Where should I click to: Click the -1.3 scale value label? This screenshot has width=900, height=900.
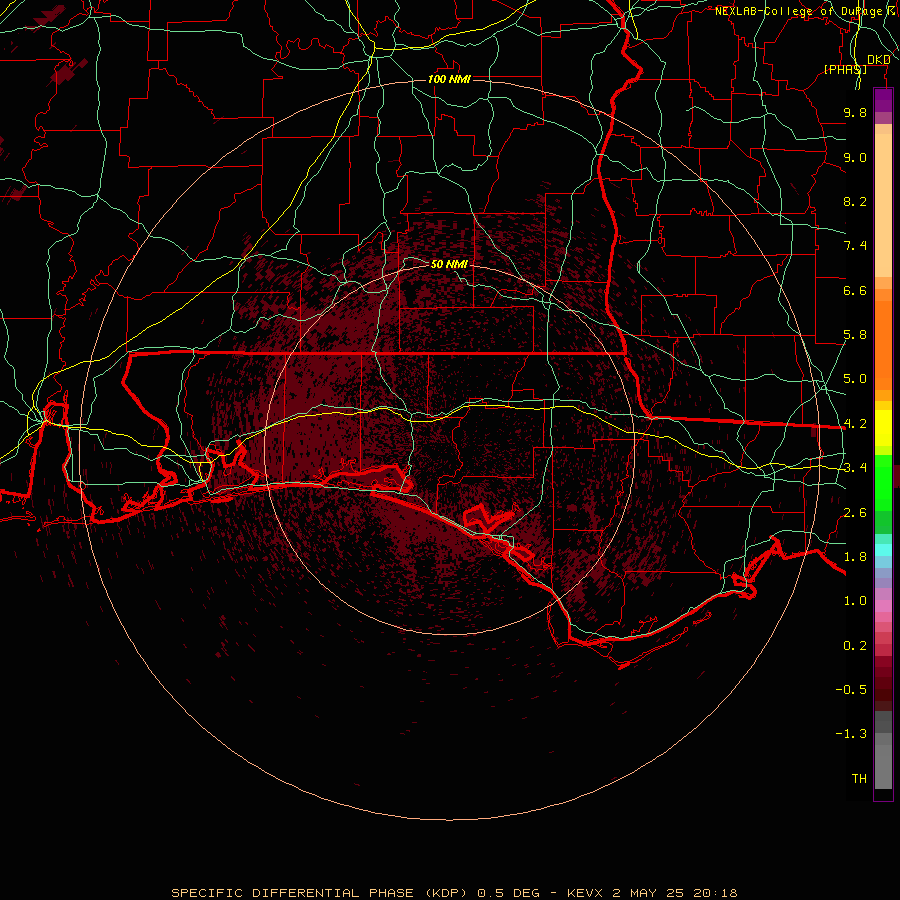851,734
